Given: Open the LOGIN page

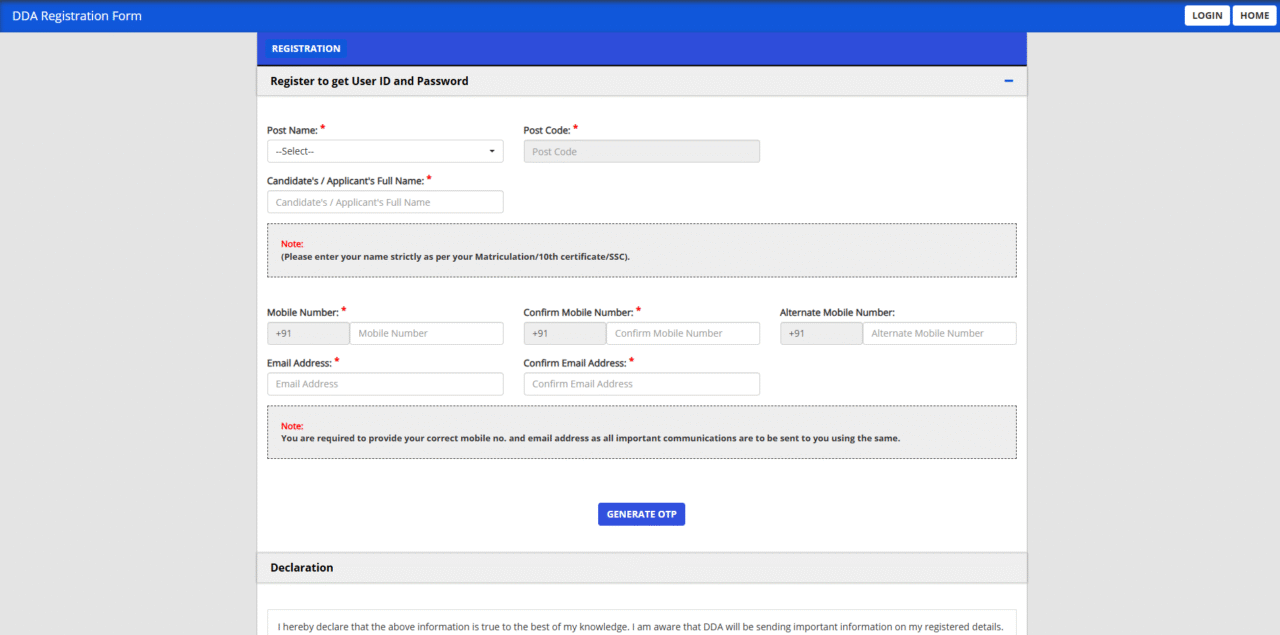Looking at the screenshot, I should 1206,15.
